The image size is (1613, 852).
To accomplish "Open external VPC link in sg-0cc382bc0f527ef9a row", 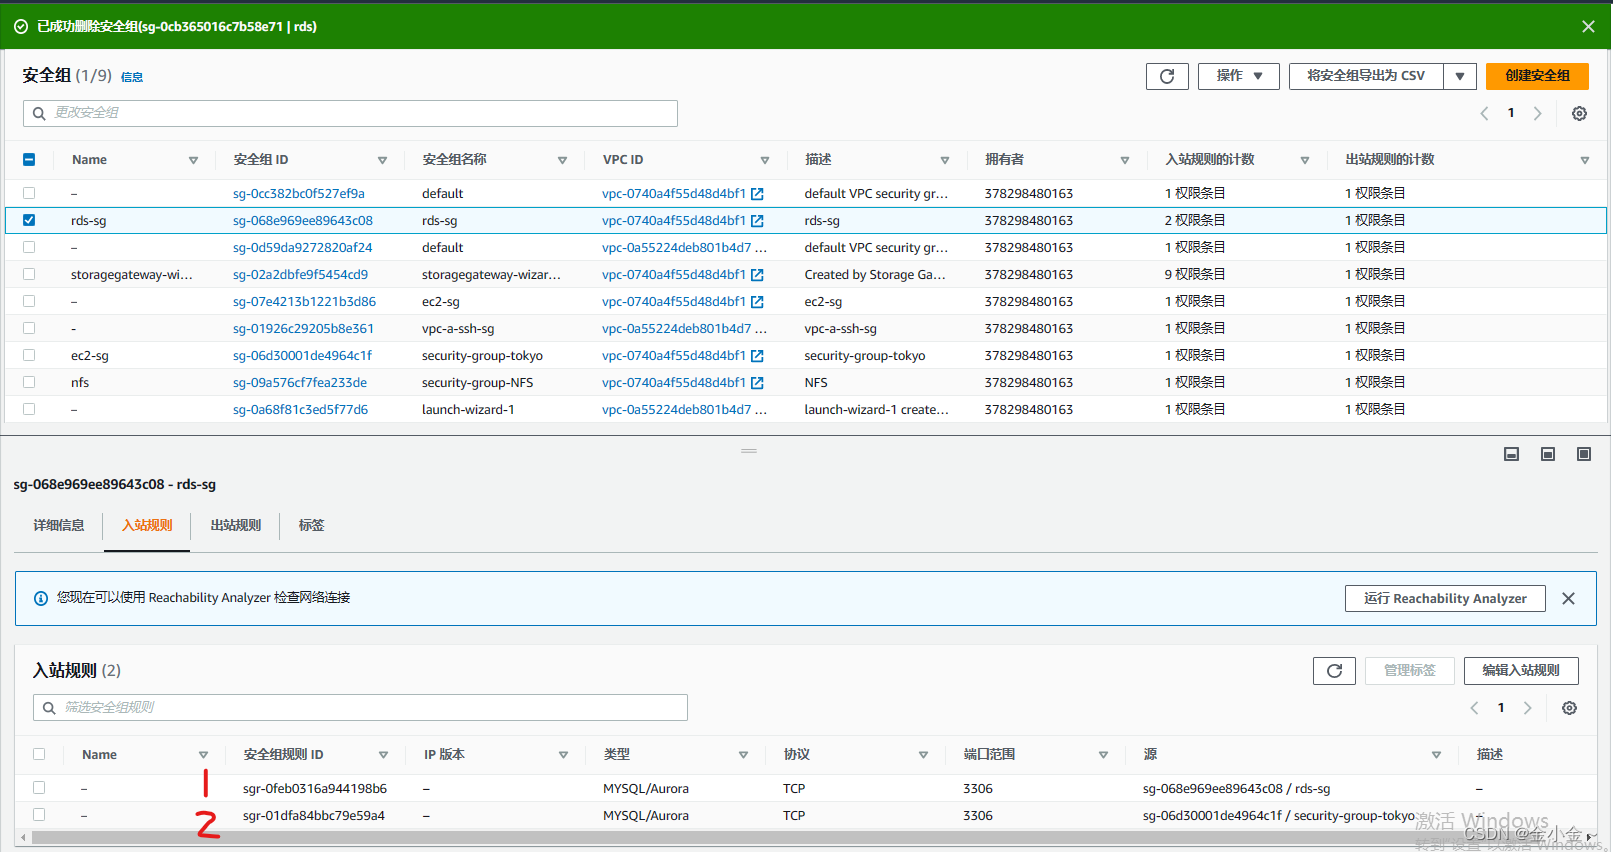I will [x=757, y=194].
